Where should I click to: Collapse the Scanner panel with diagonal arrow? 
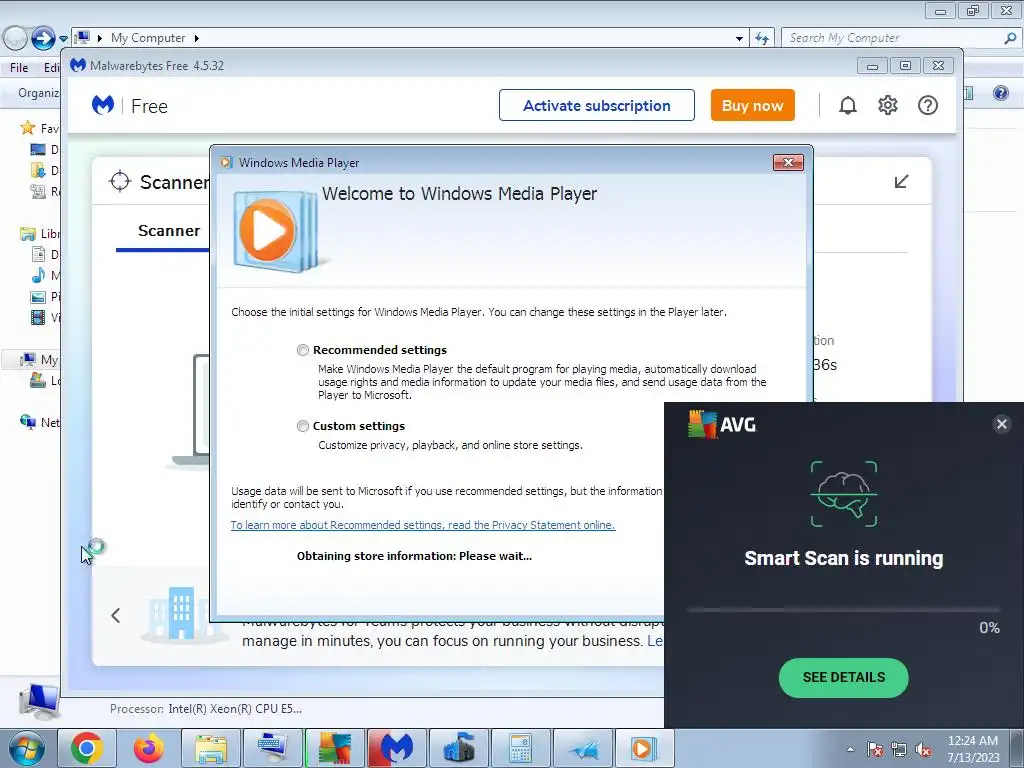pyautogui.click(x=901, y=181)
